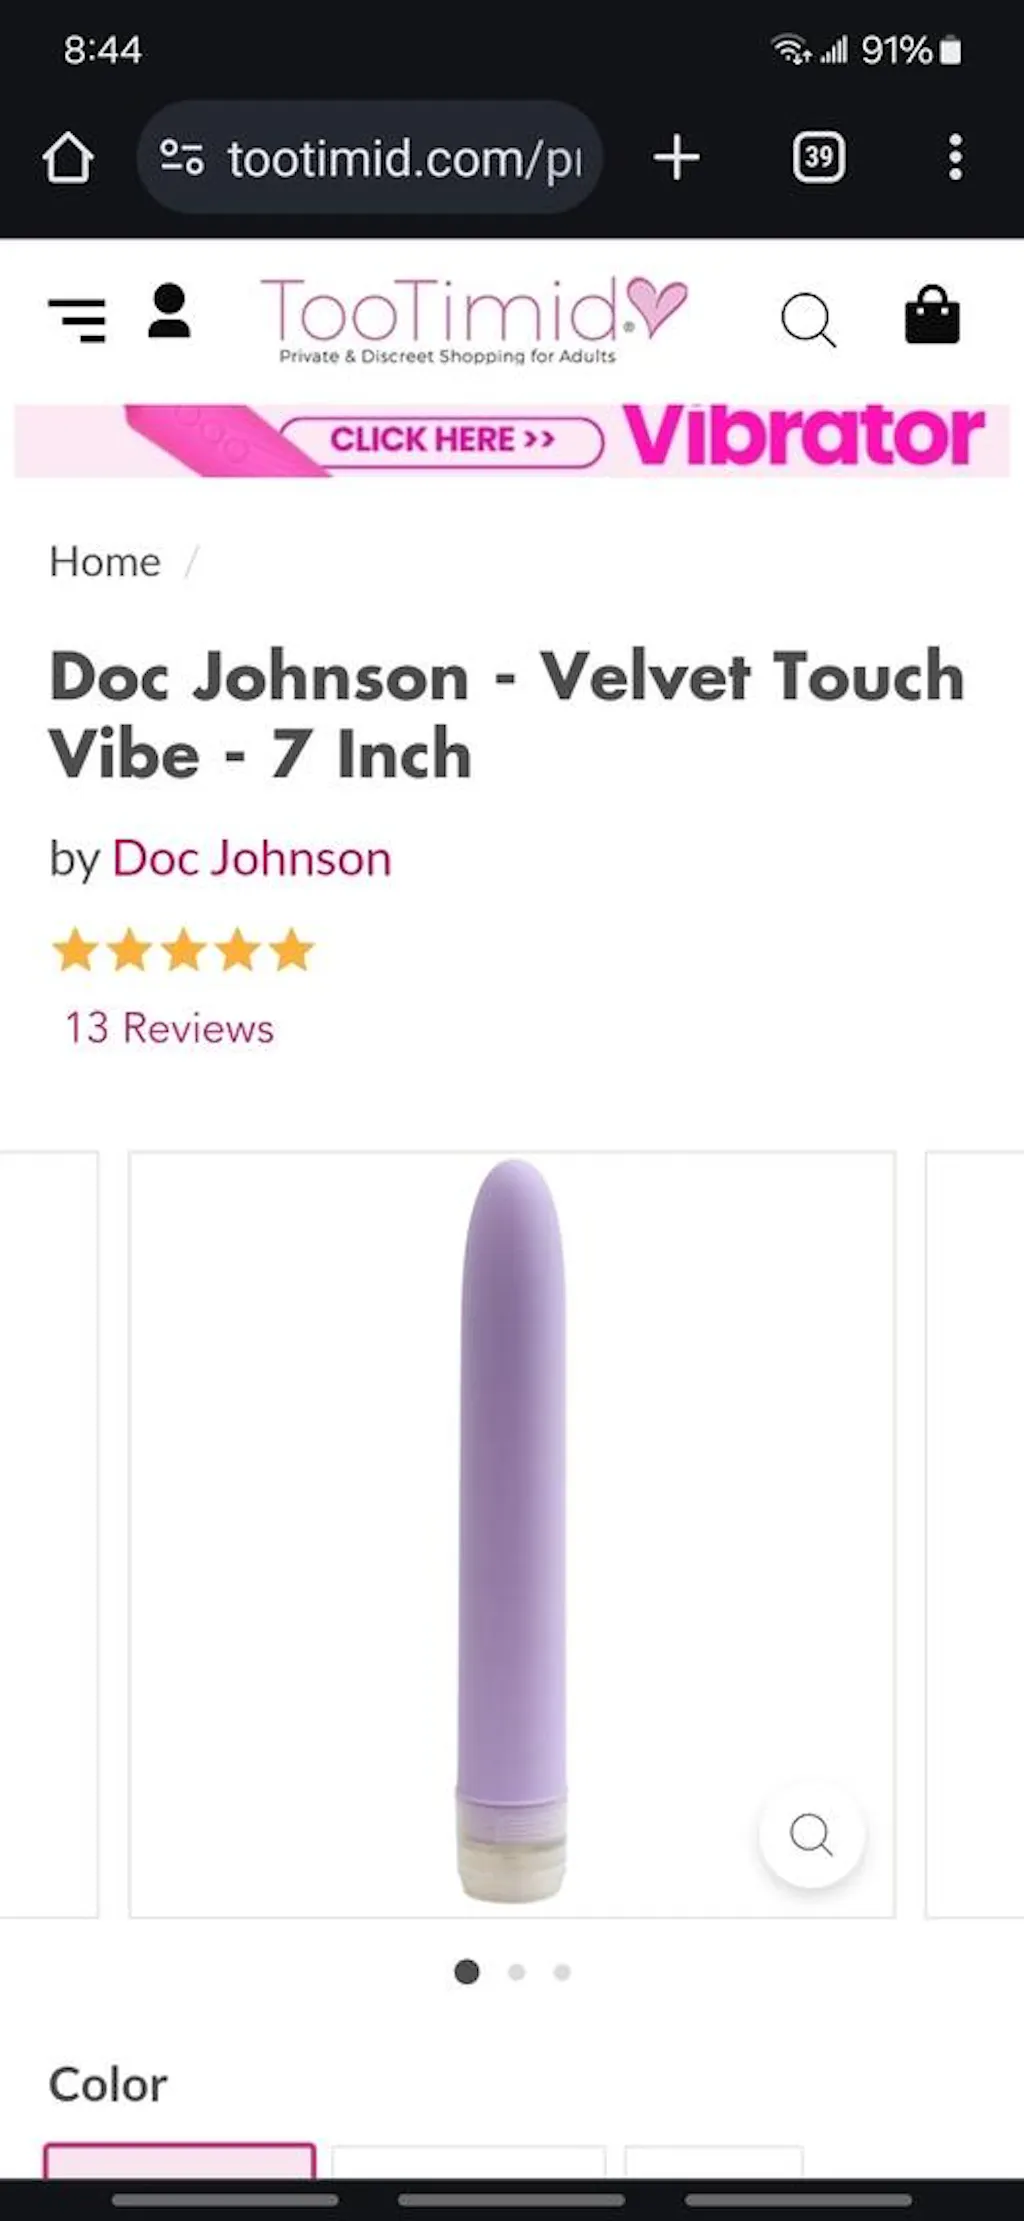Open a new browser tab
Image resolution: width=1024 pixels, height=2221 pixels.
(677, 158)
